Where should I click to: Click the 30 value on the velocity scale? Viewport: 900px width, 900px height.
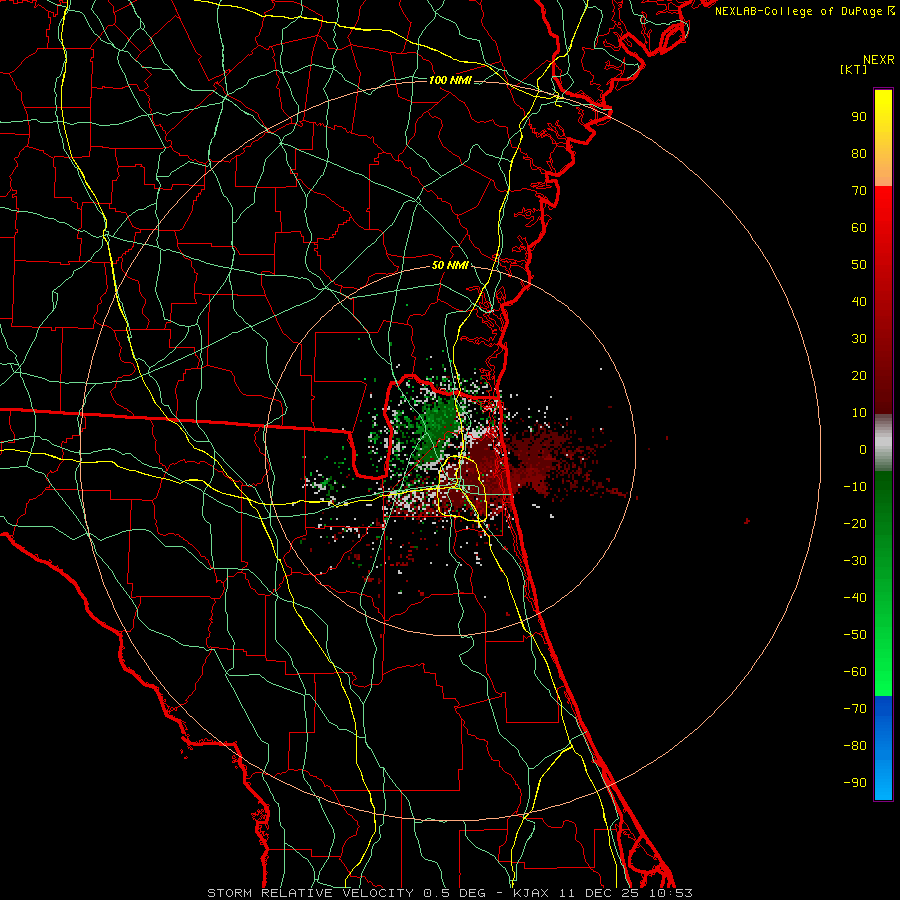coord(859,339)
